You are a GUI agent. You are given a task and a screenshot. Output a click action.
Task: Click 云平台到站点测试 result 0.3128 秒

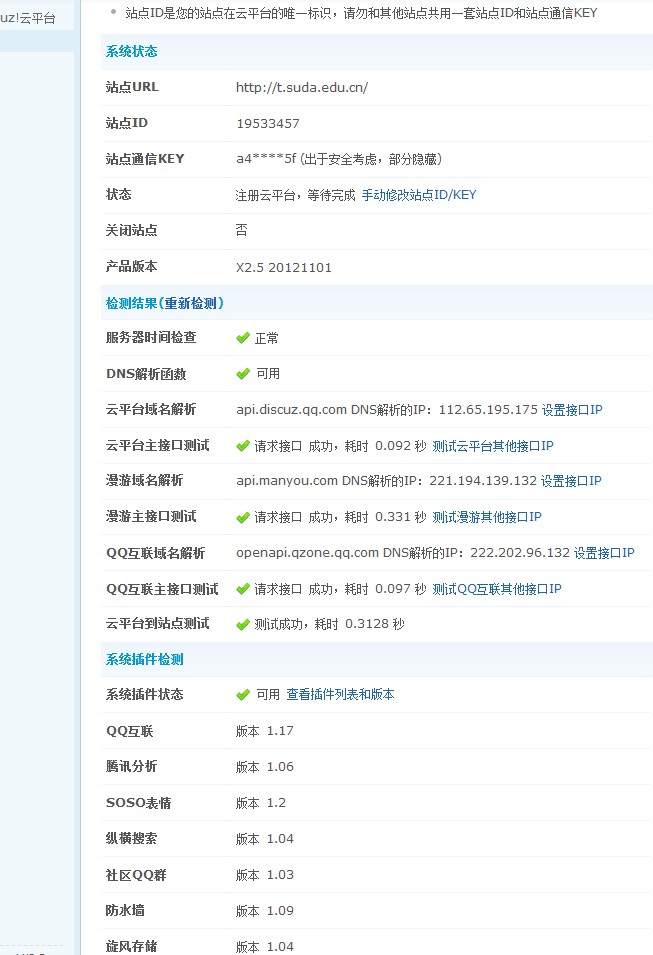pyautogui.click(x=375, y=624)
